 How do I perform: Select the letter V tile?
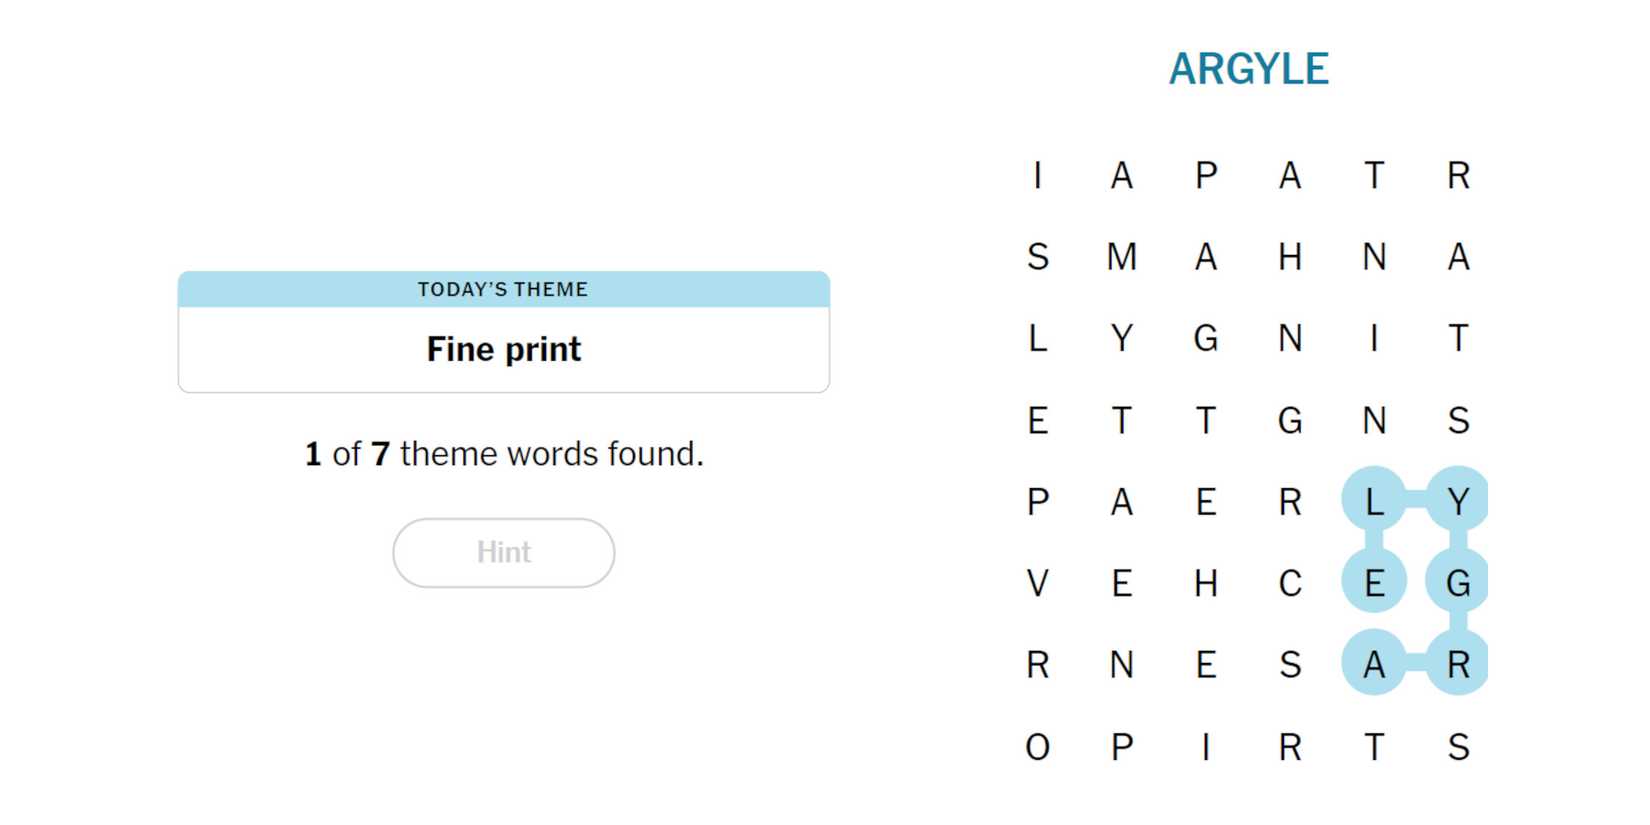(x=1038, y=583)
